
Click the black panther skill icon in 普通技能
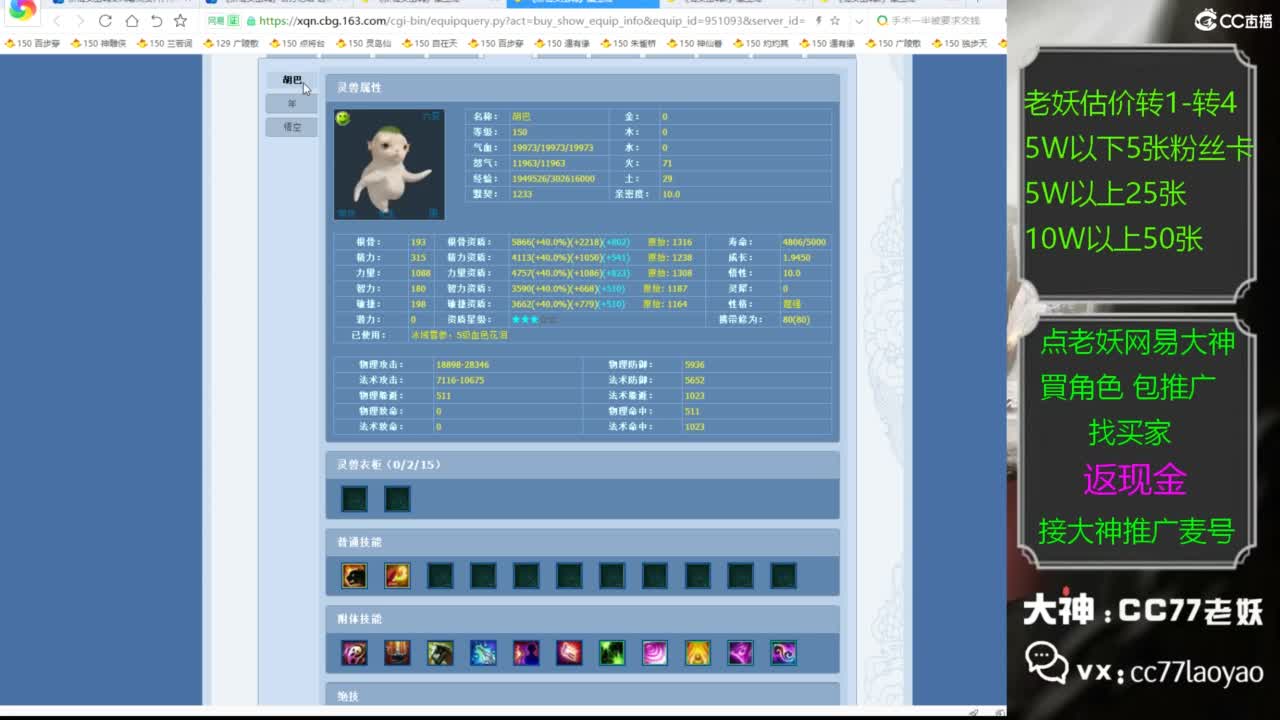tap(354, 575)
